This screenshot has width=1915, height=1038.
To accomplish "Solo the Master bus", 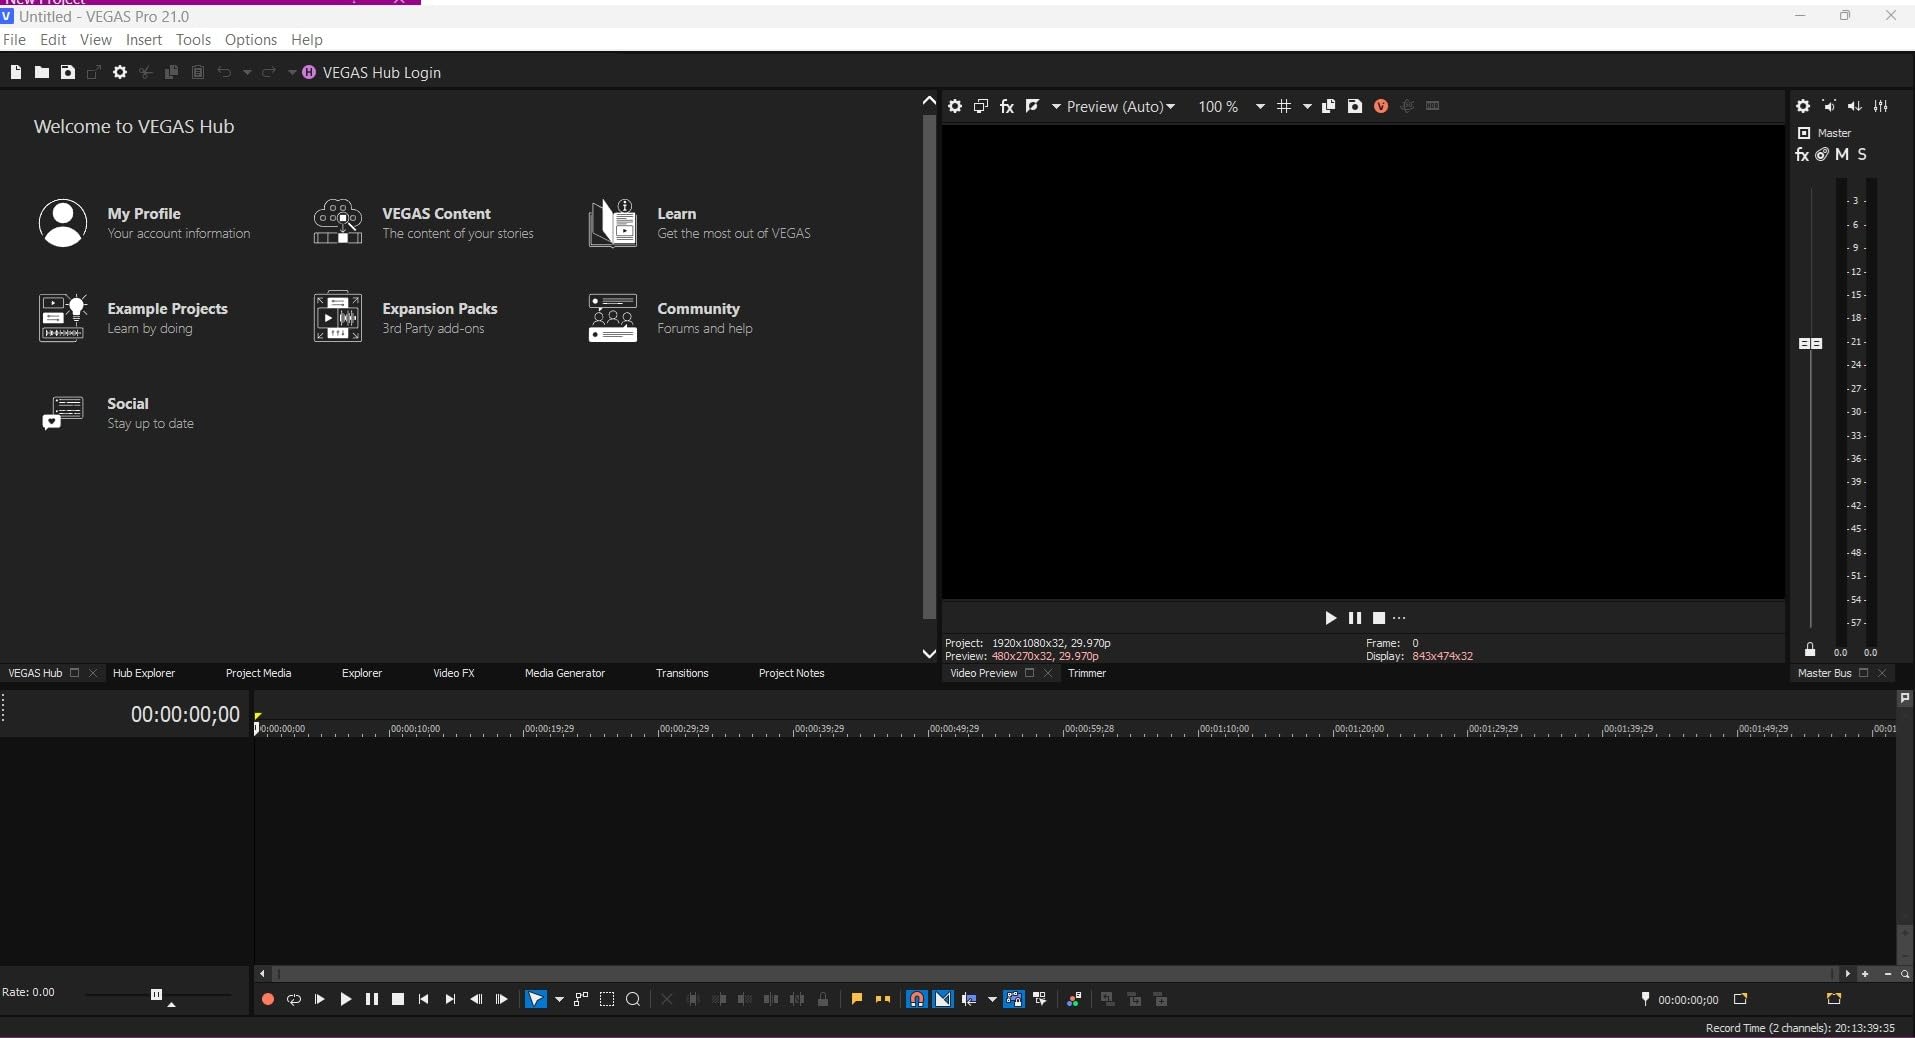I will click(x=1862, y=155).
